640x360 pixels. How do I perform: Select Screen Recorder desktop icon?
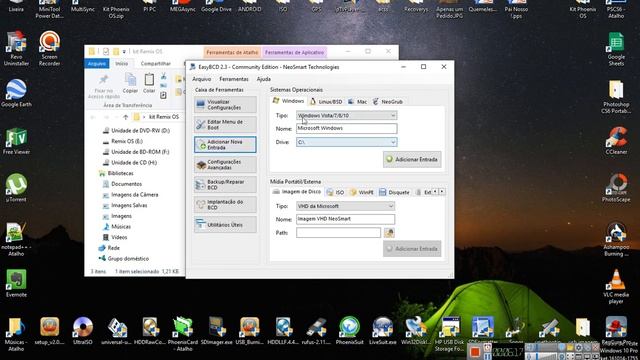49,48
